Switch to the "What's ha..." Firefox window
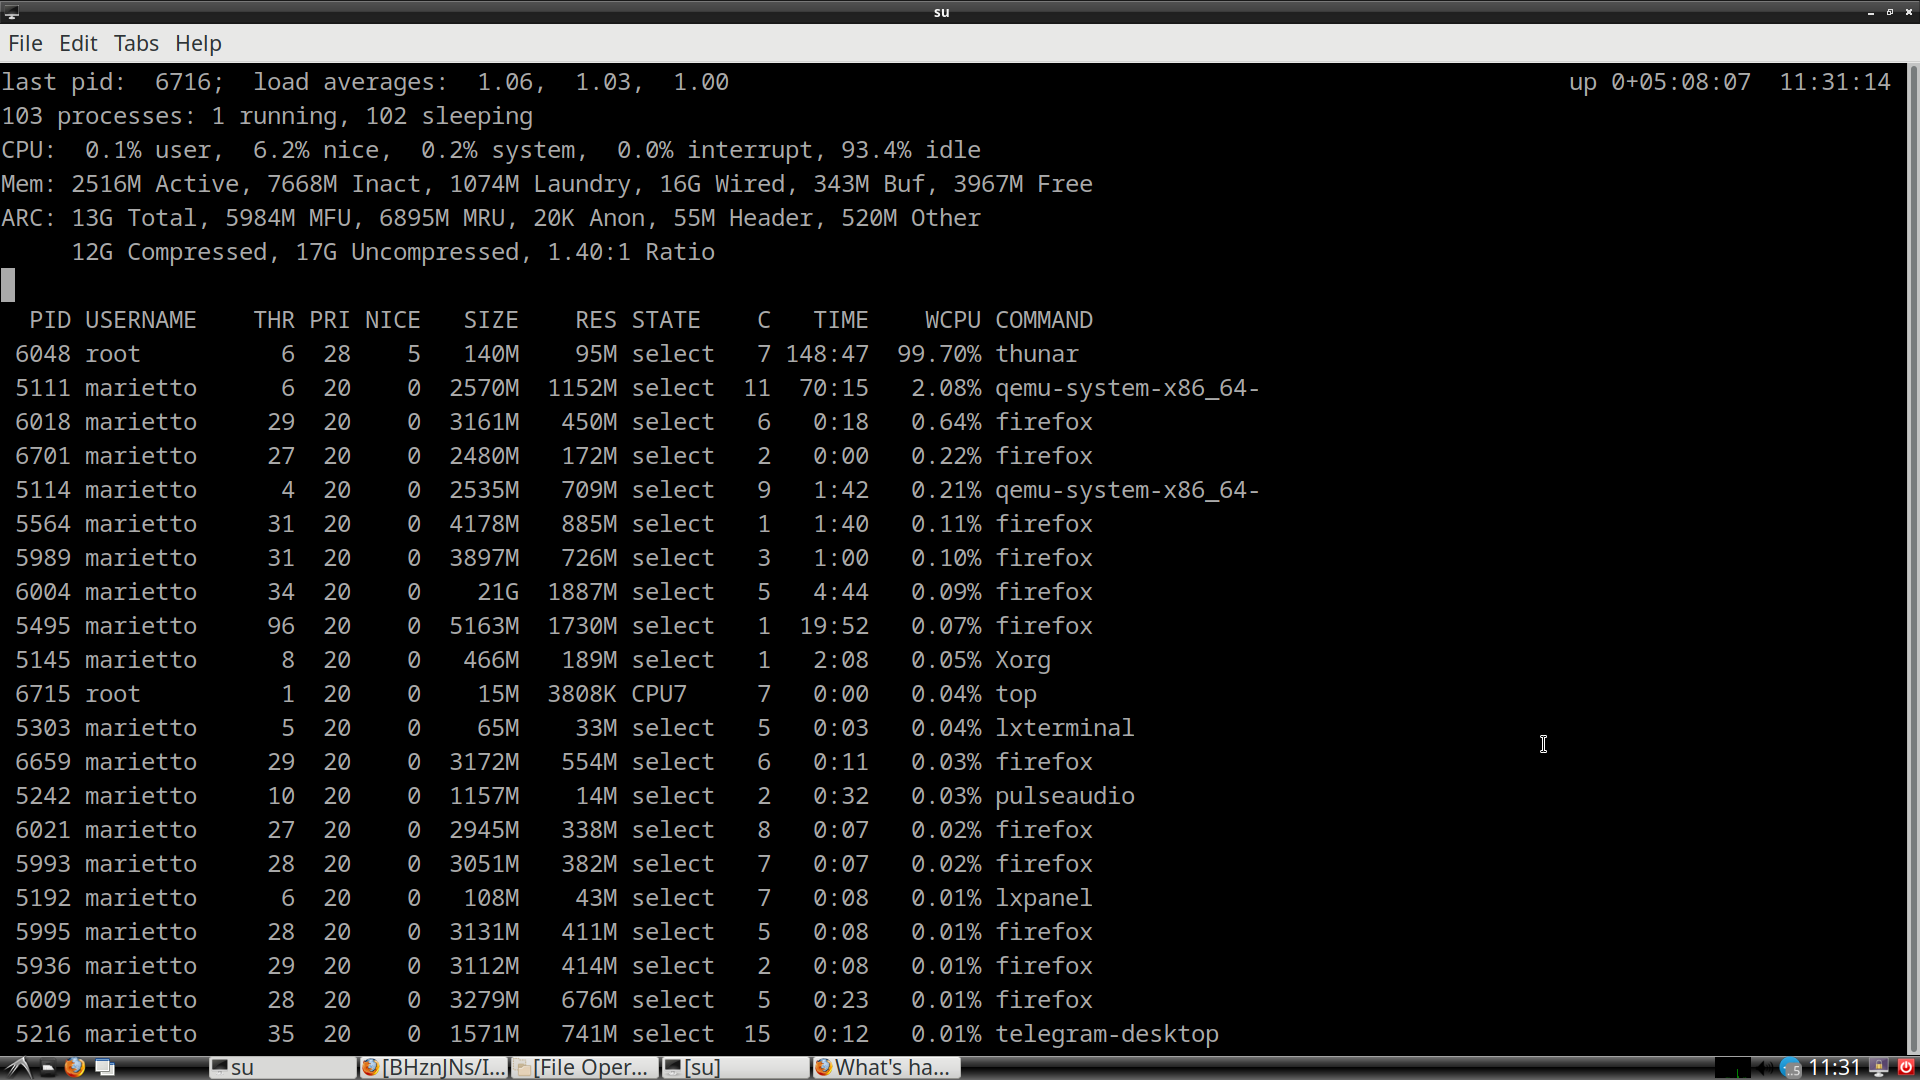Viewport: 1920px width, 1080px height. [887, 1067]
